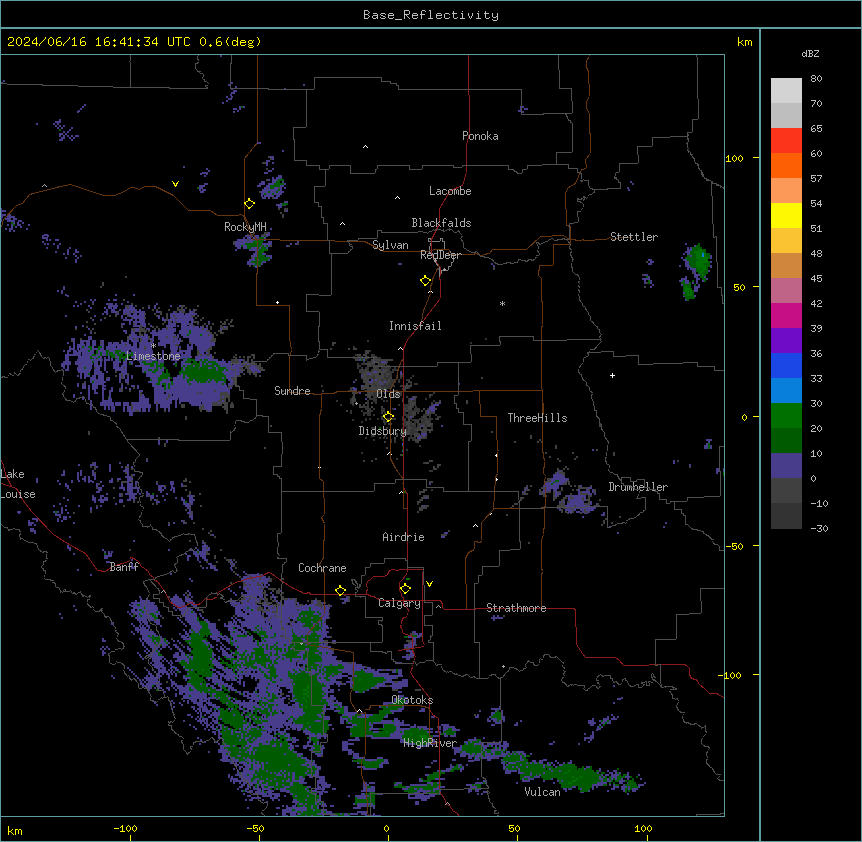This screenshot has width=862, height=842.
Task: Click the Stettler label
Action: [x=634, y=237]
